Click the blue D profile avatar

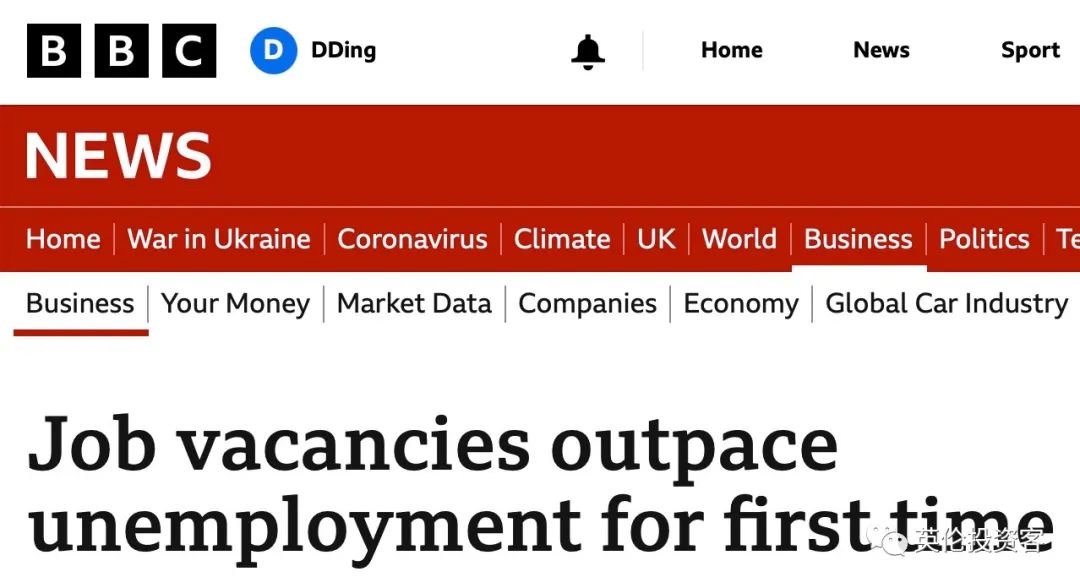click(273, 50)
